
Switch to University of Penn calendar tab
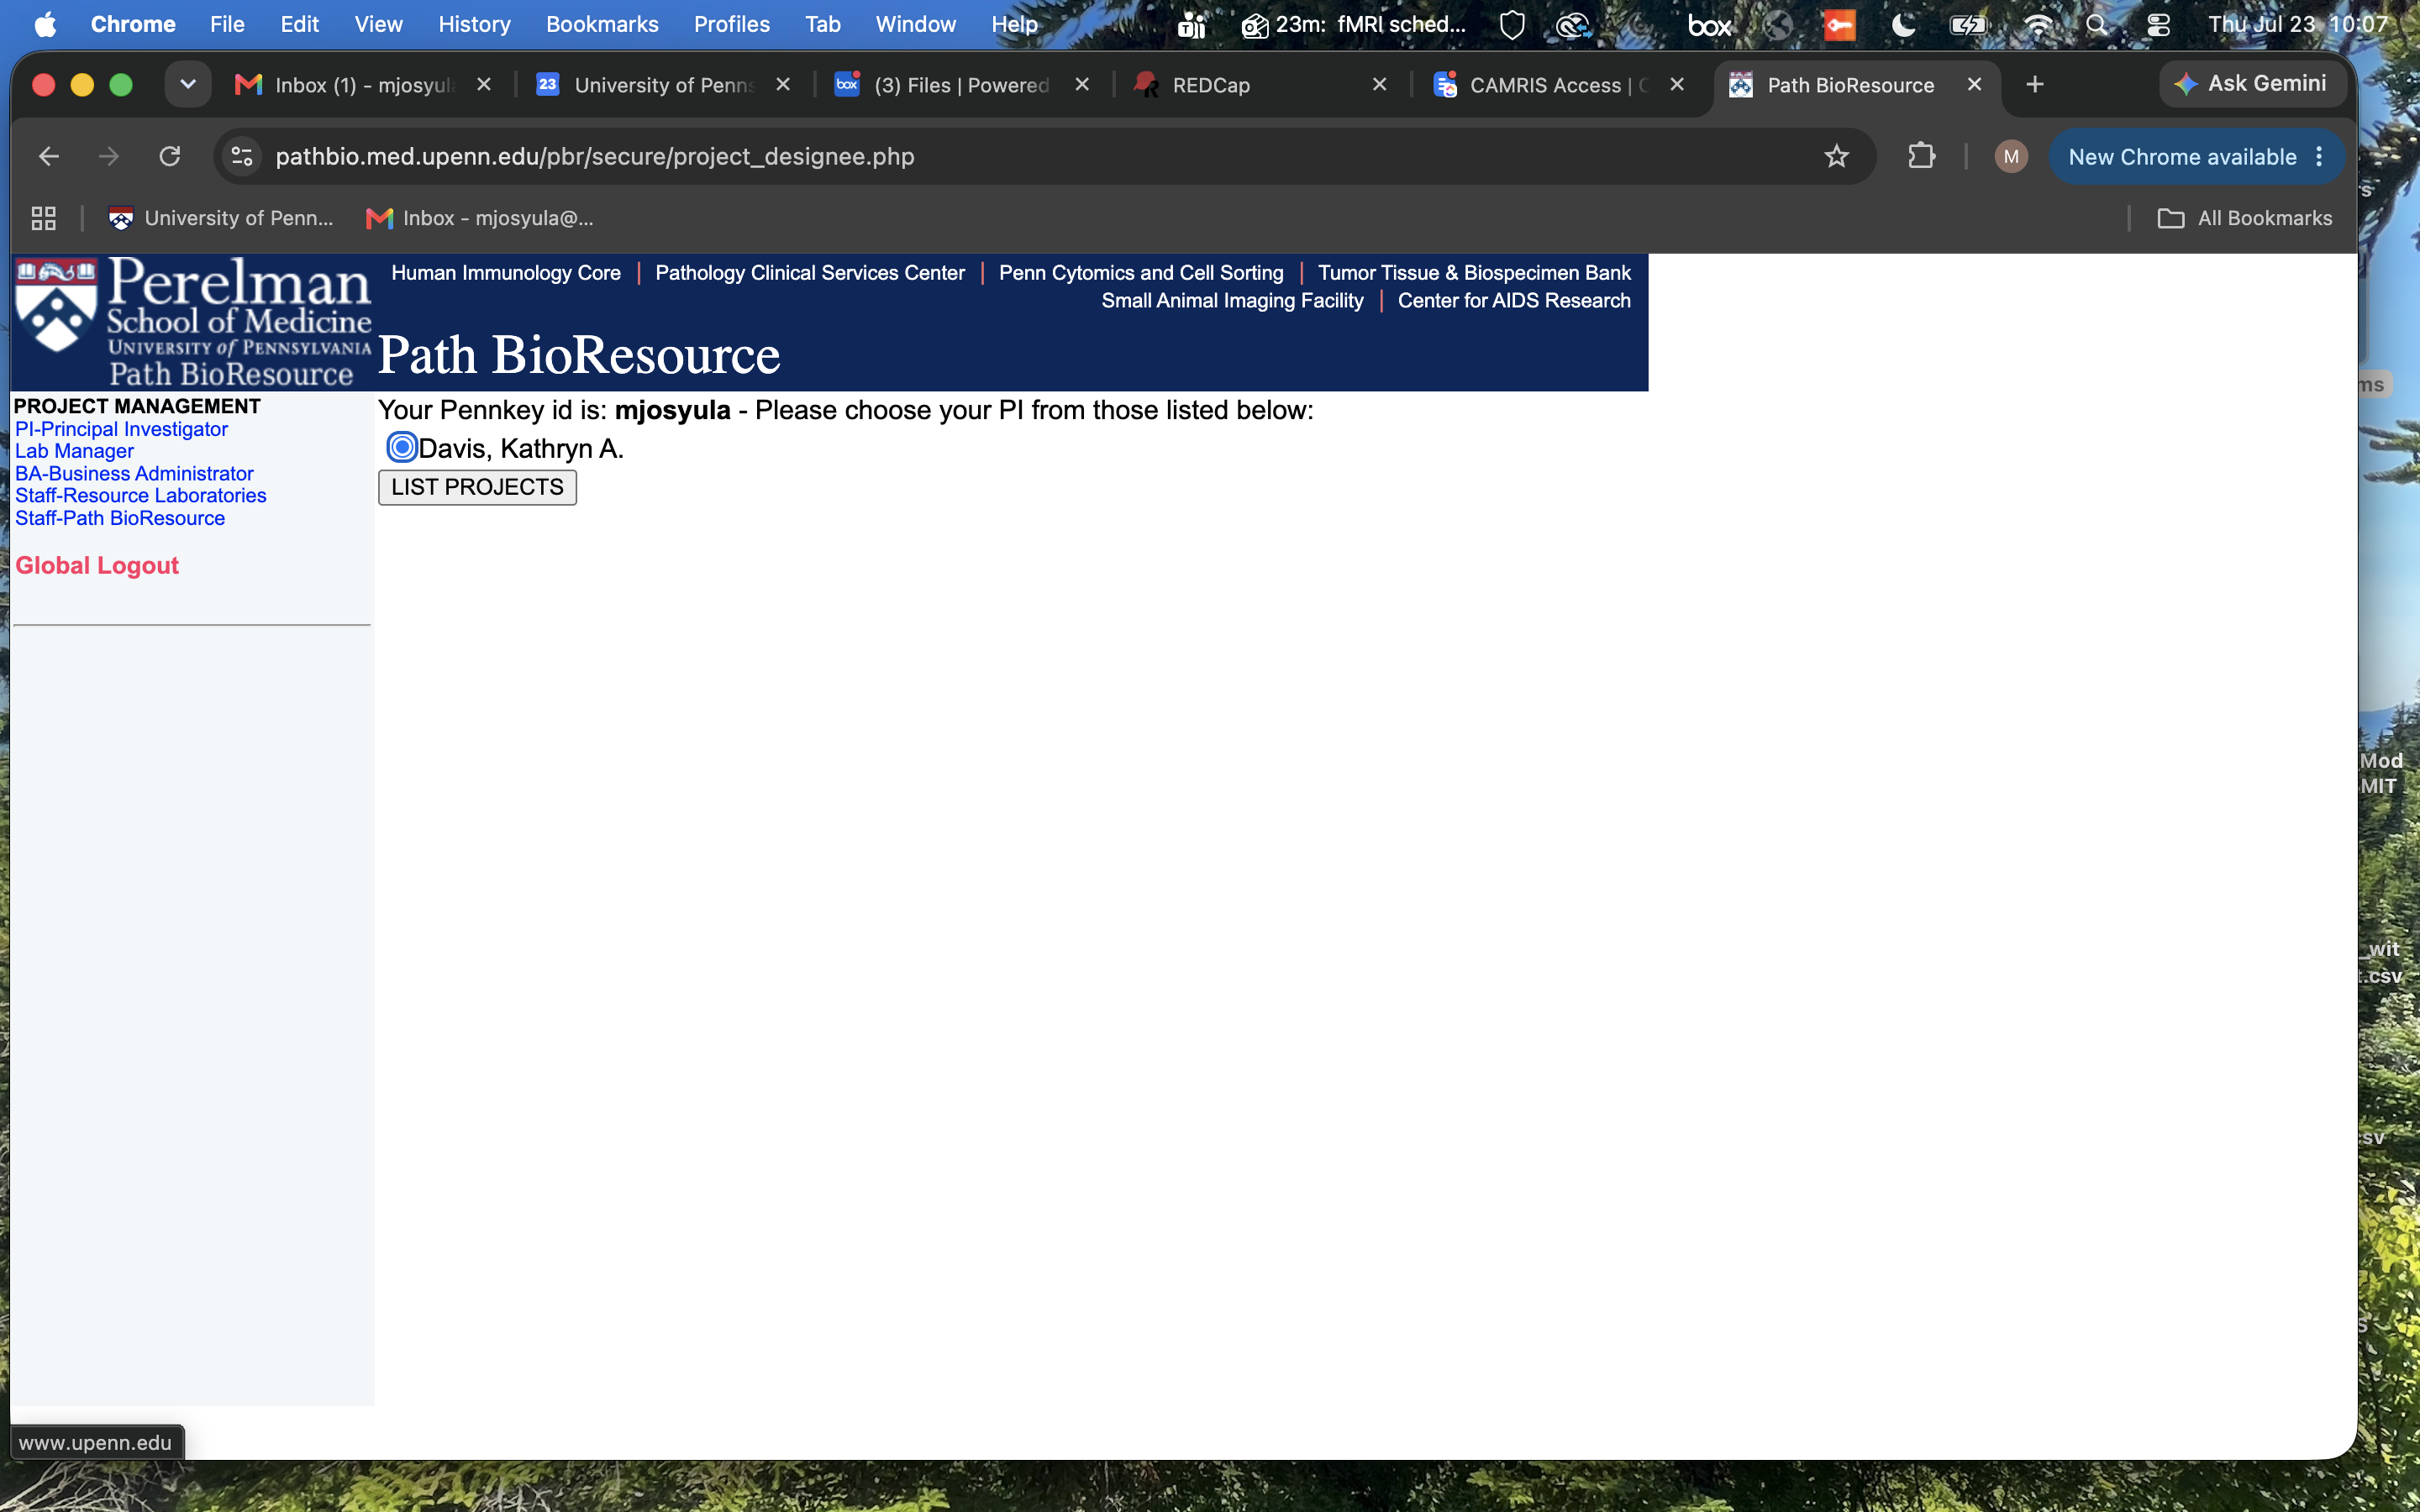point(664,85)
